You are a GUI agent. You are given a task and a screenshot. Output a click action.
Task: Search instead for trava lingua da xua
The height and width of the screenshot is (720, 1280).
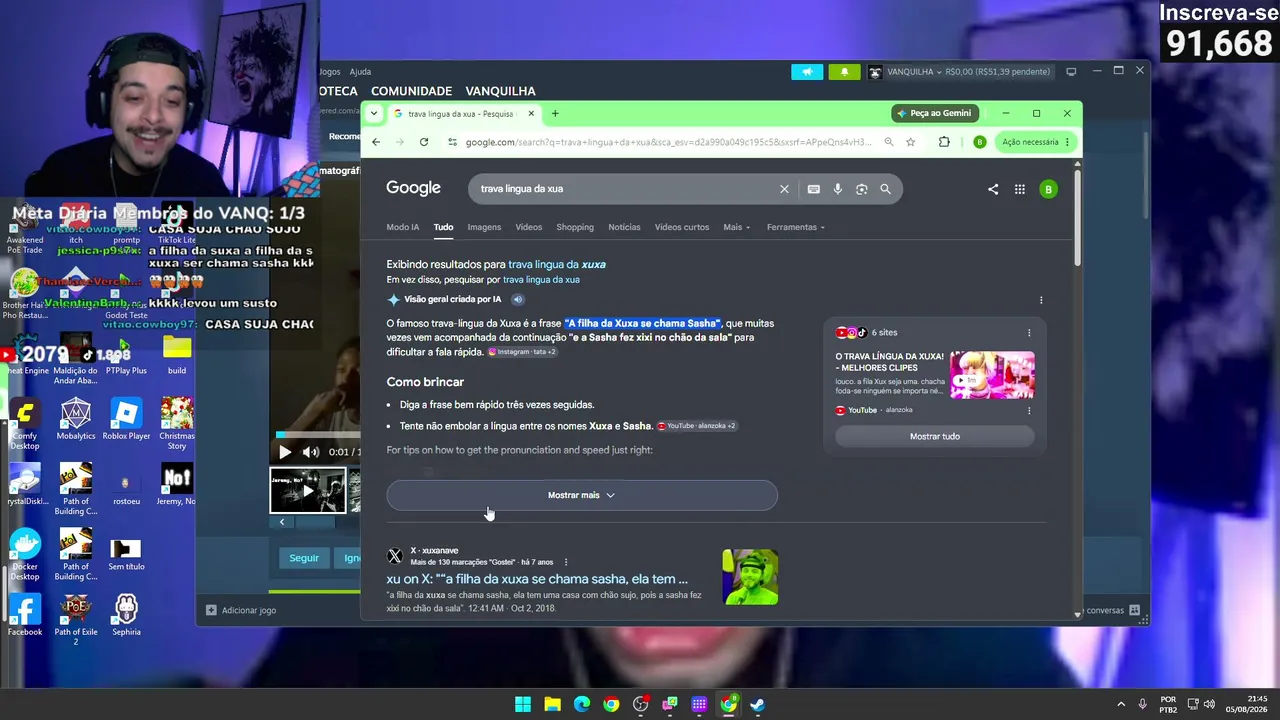tap(541, 280)
